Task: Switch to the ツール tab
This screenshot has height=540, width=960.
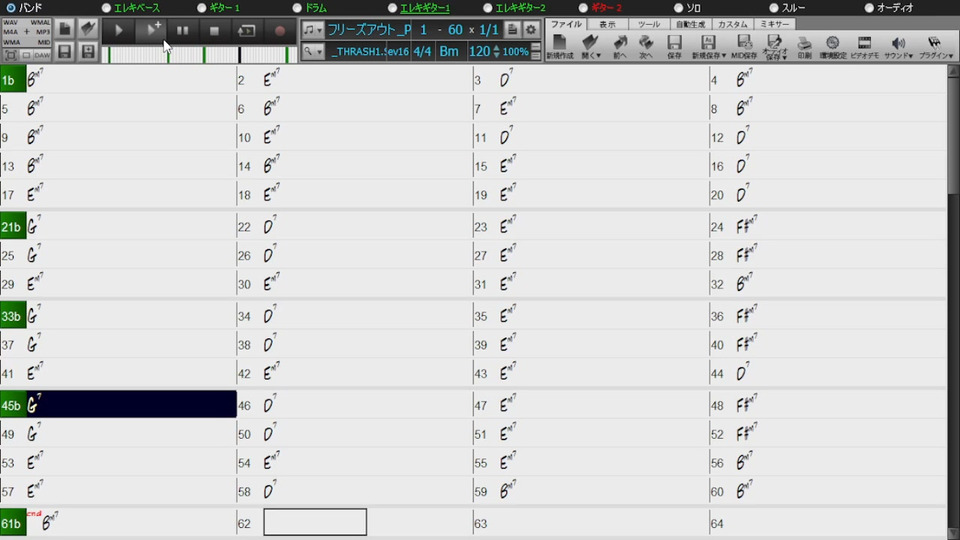Action: point(649,24)
